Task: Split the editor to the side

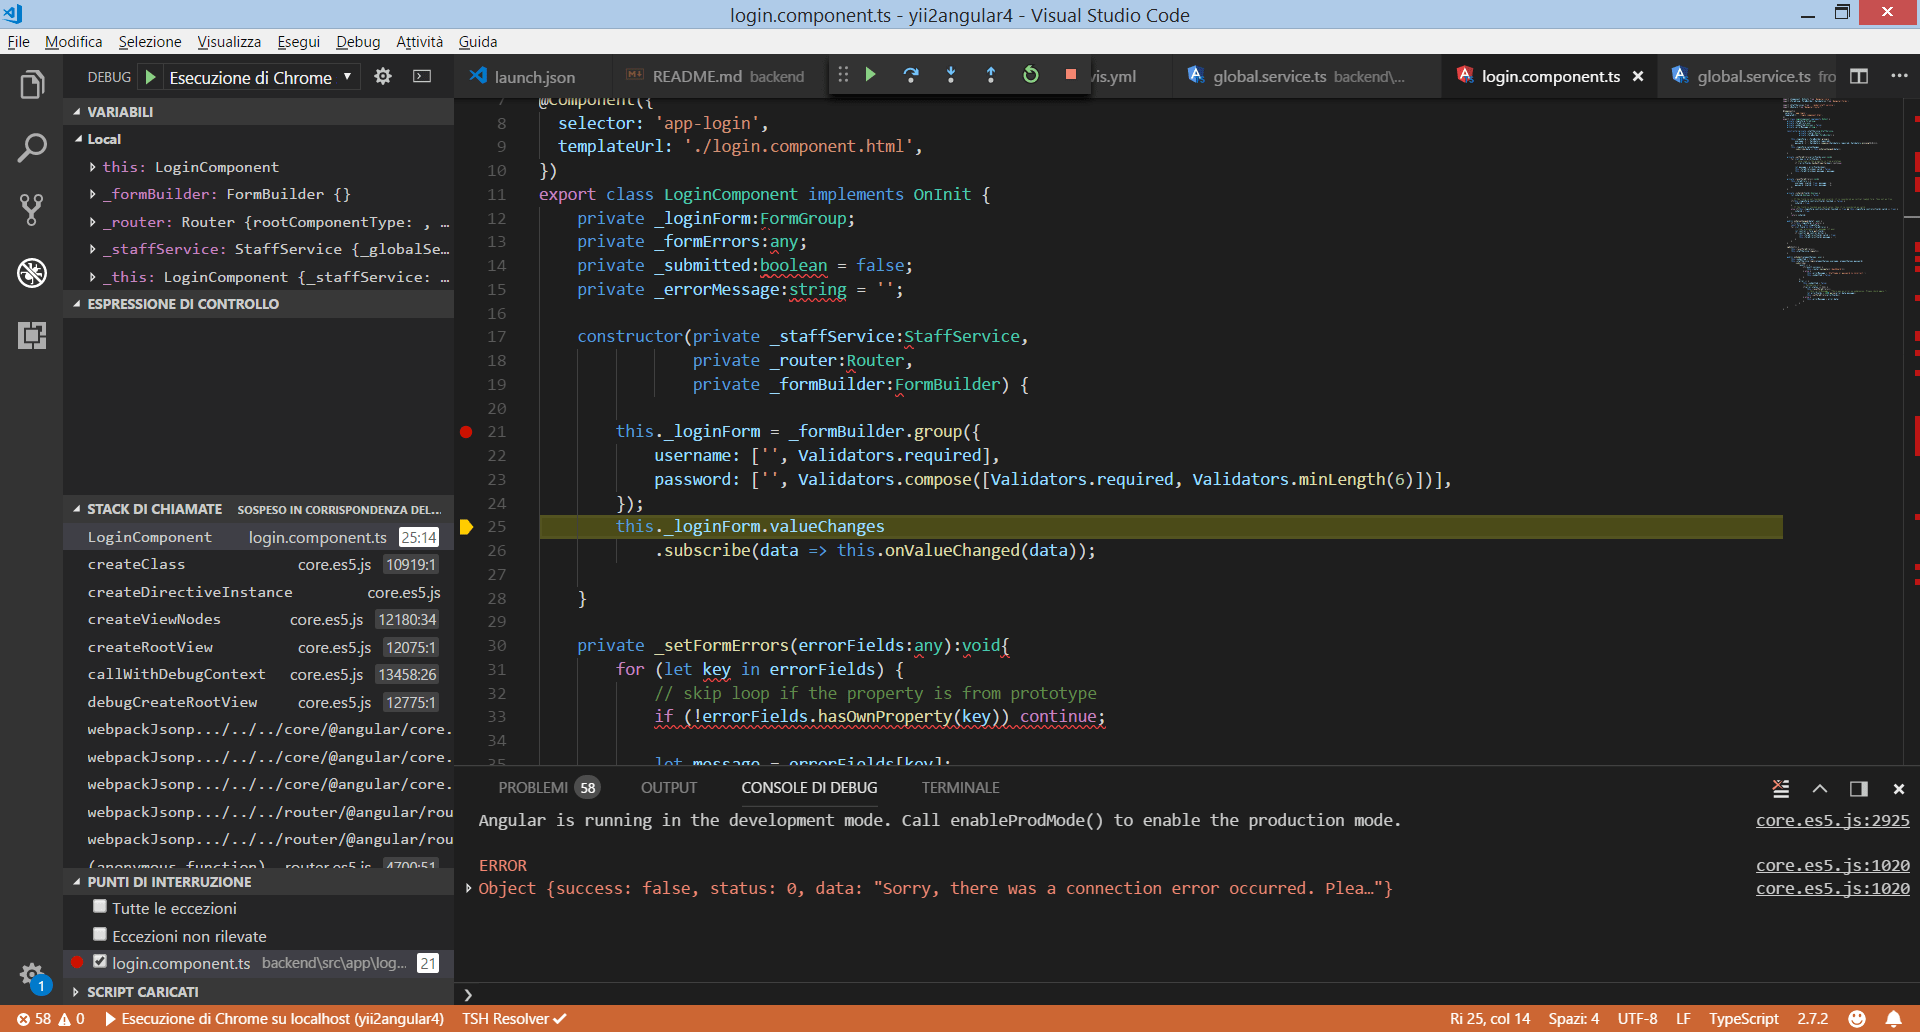Action: click(1859, 76)
